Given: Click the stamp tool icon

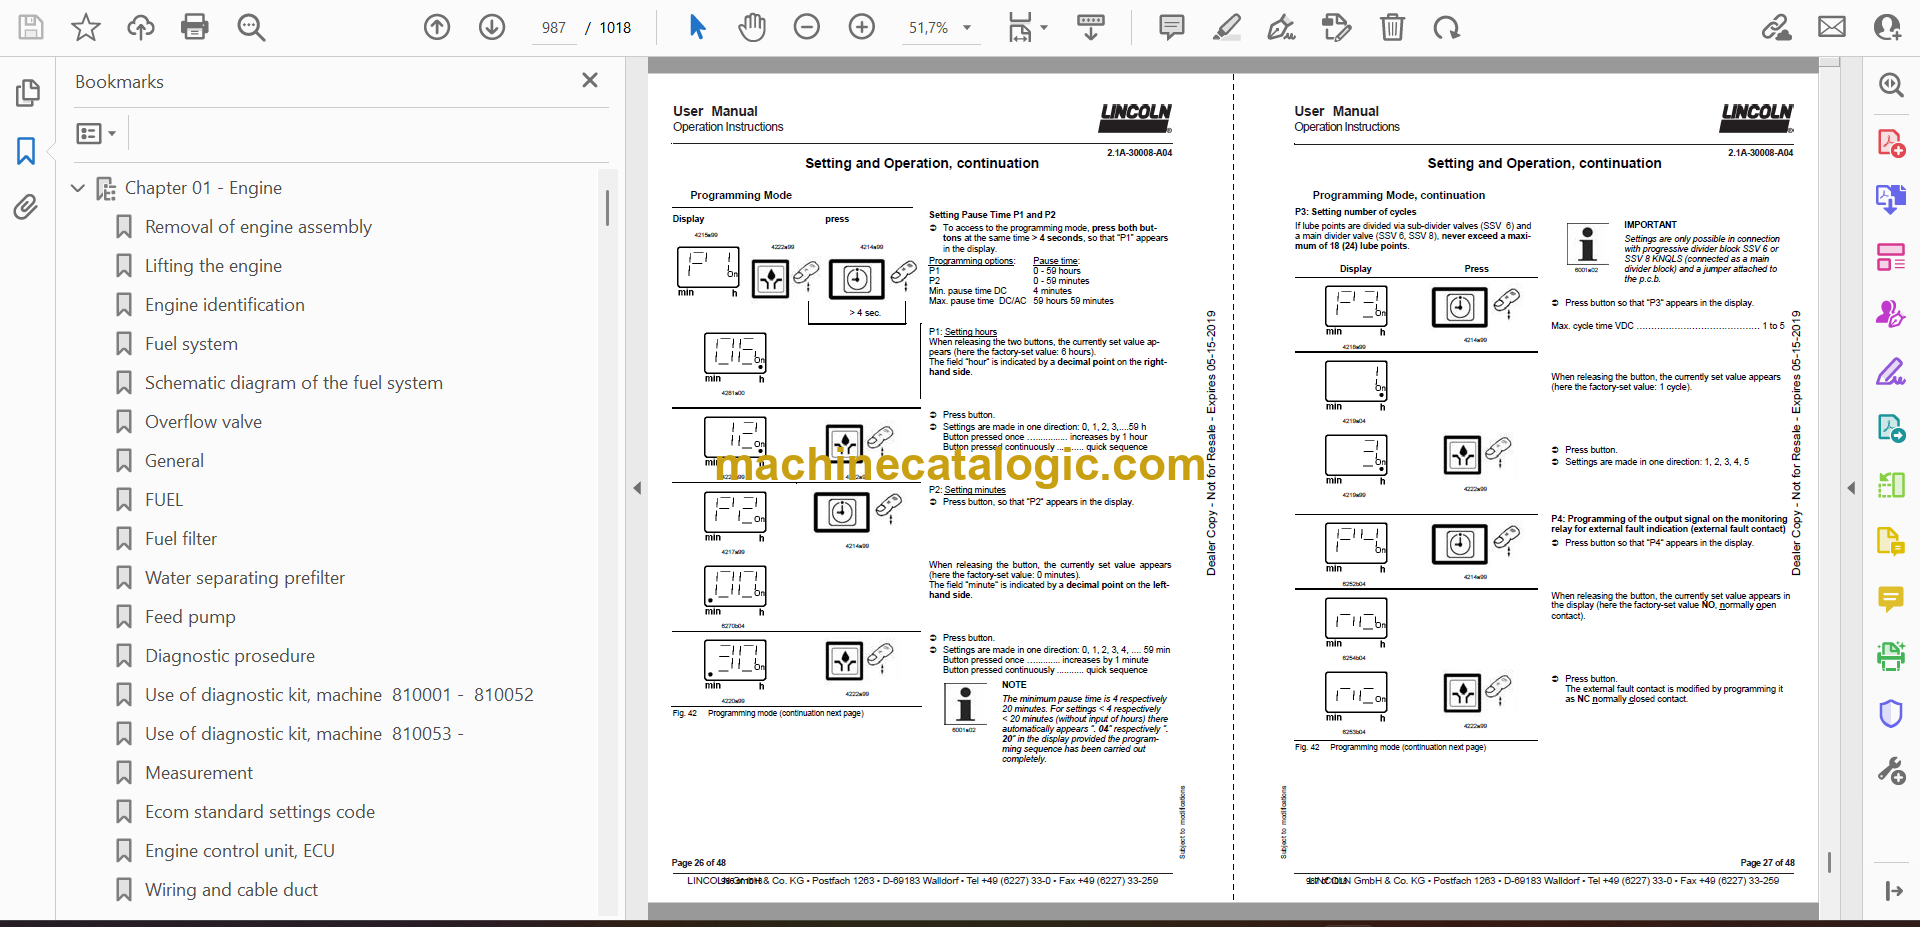Looking at the screenshot, I should point(1336,27).
